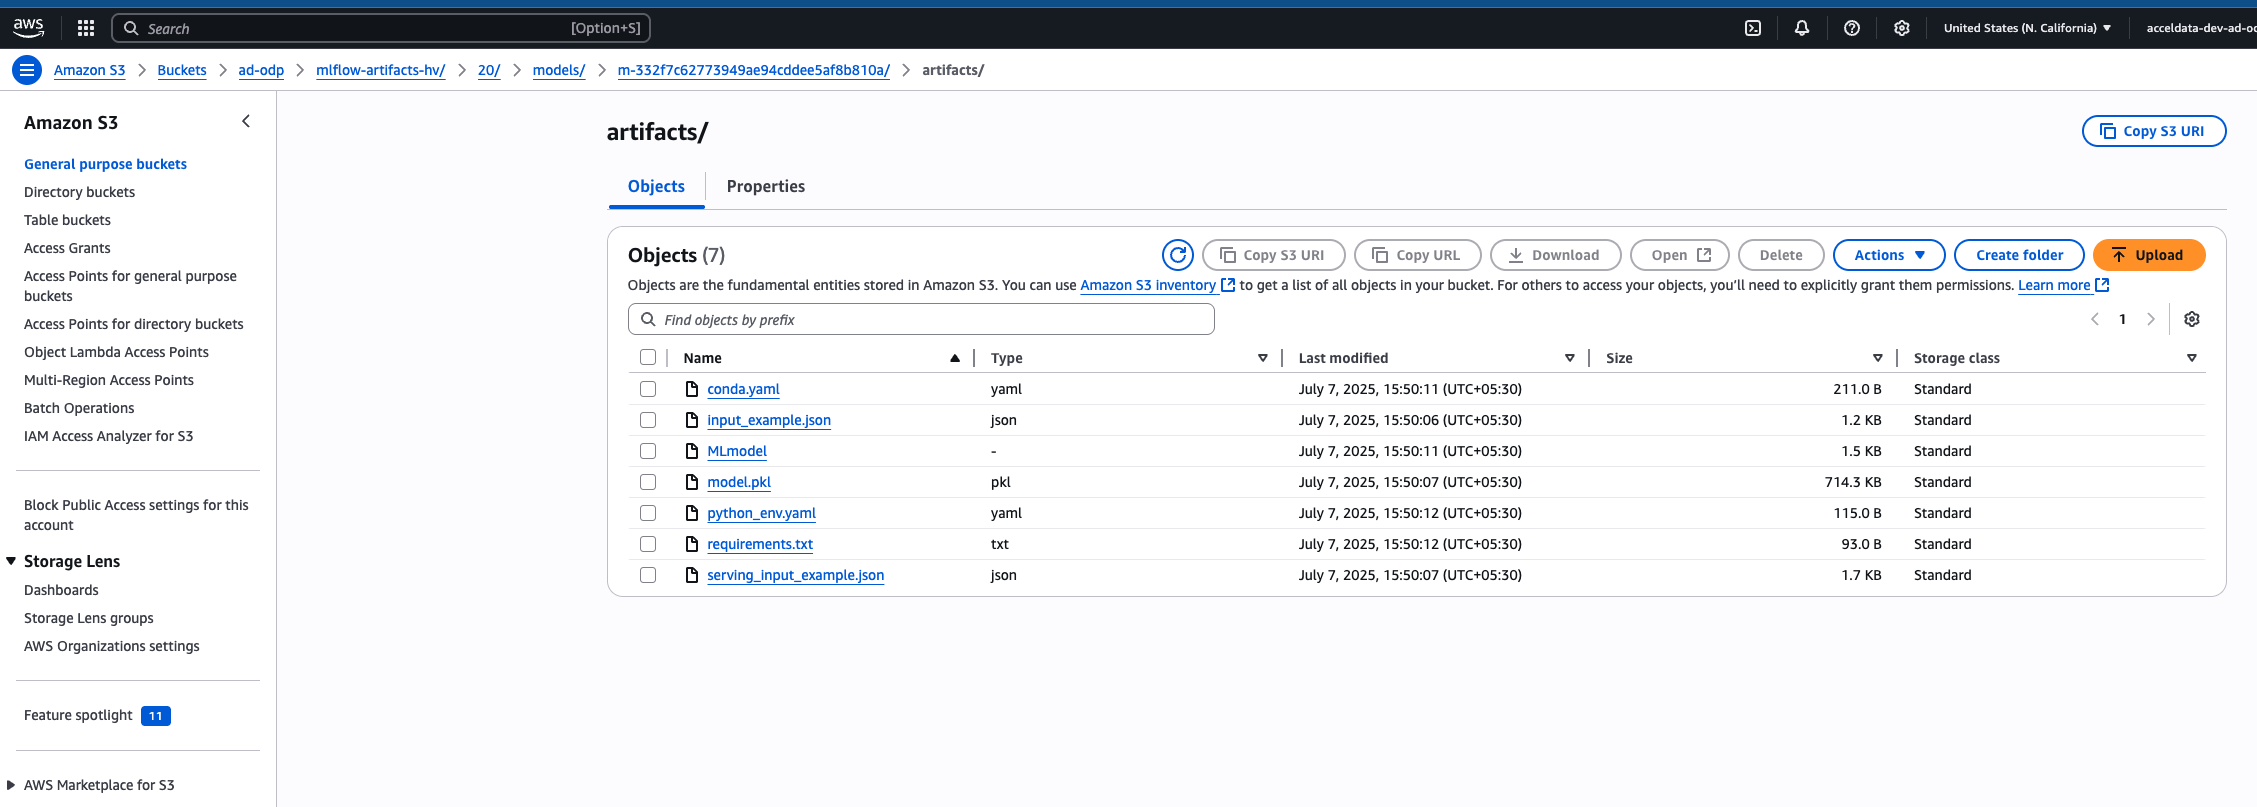
Task: Focus the Find objects by prefix field
Action: 921,320
